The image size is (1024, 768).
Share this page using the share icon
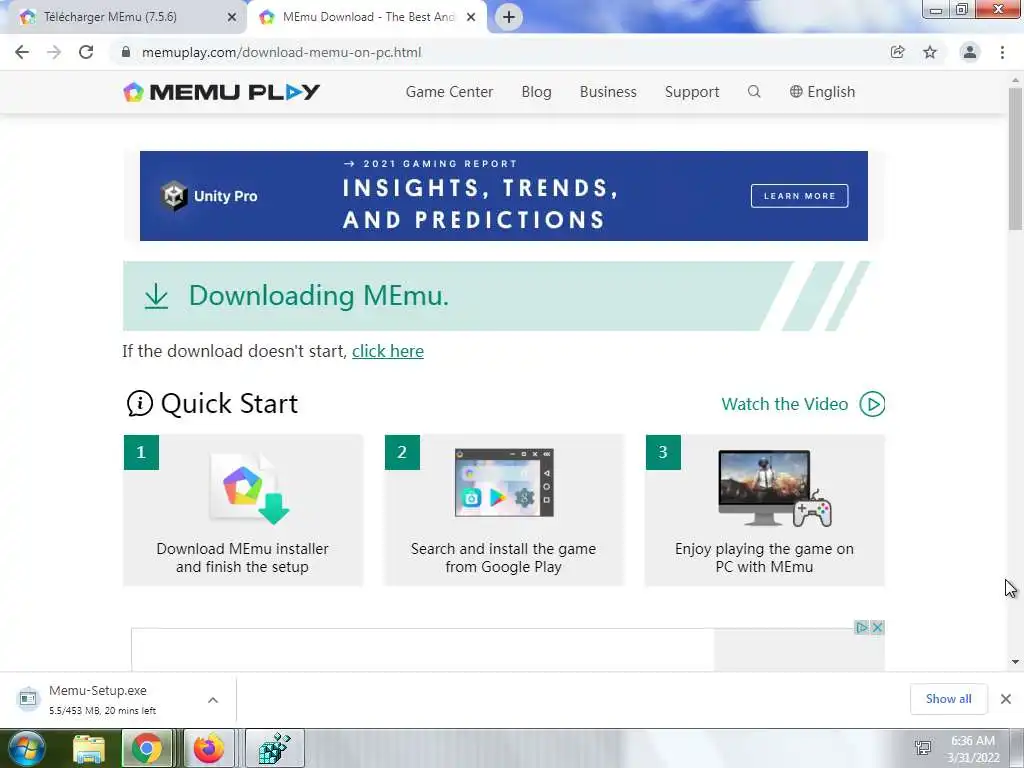click(x=897, y=52)
